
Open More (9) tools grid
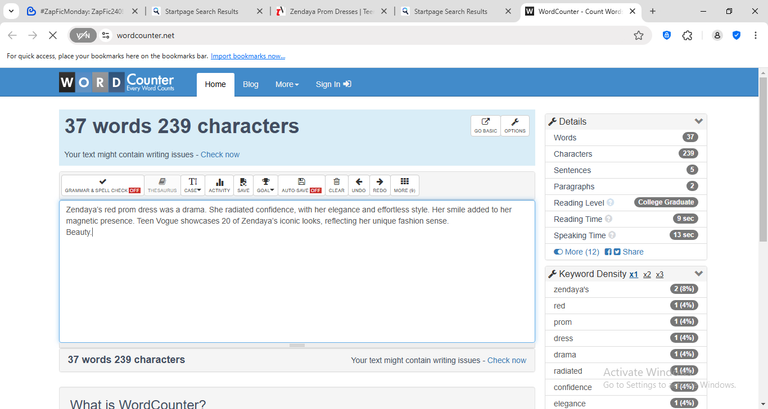click(405, 185)
